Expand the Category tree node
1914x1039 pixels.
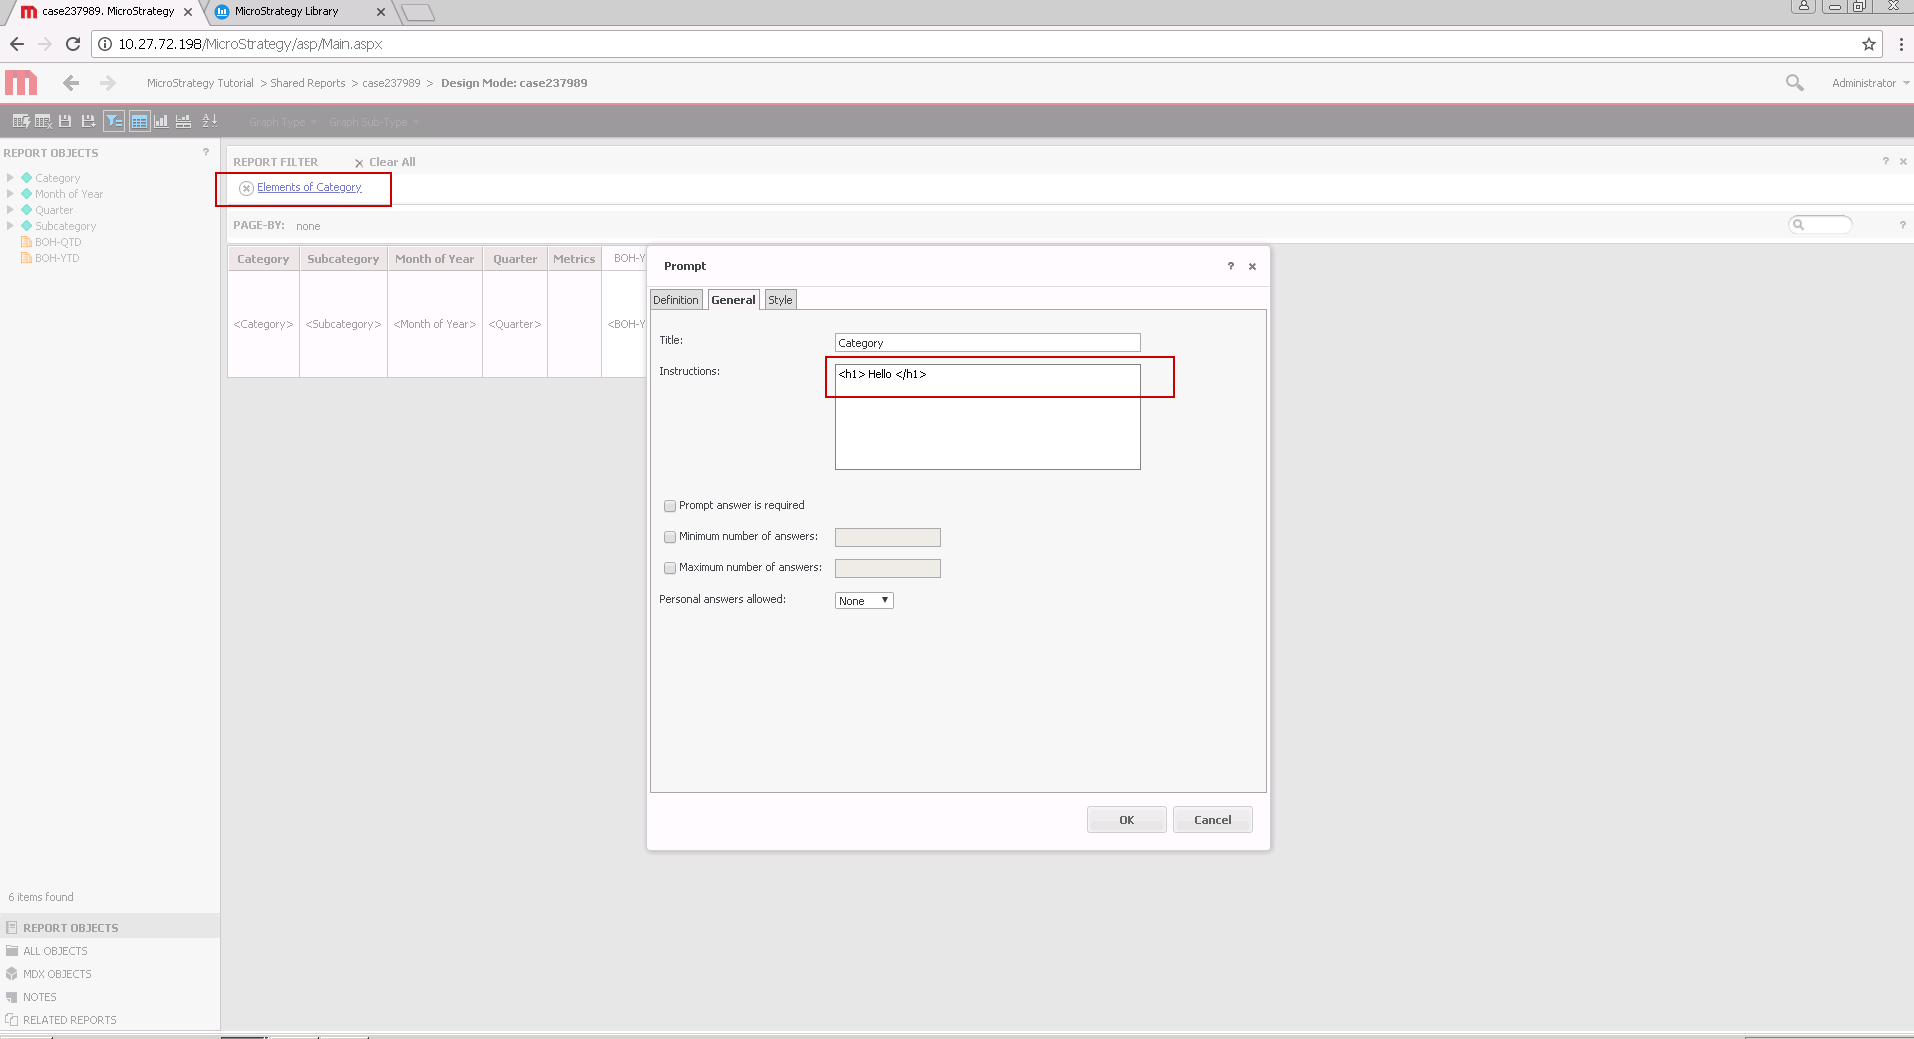point(10,178)
